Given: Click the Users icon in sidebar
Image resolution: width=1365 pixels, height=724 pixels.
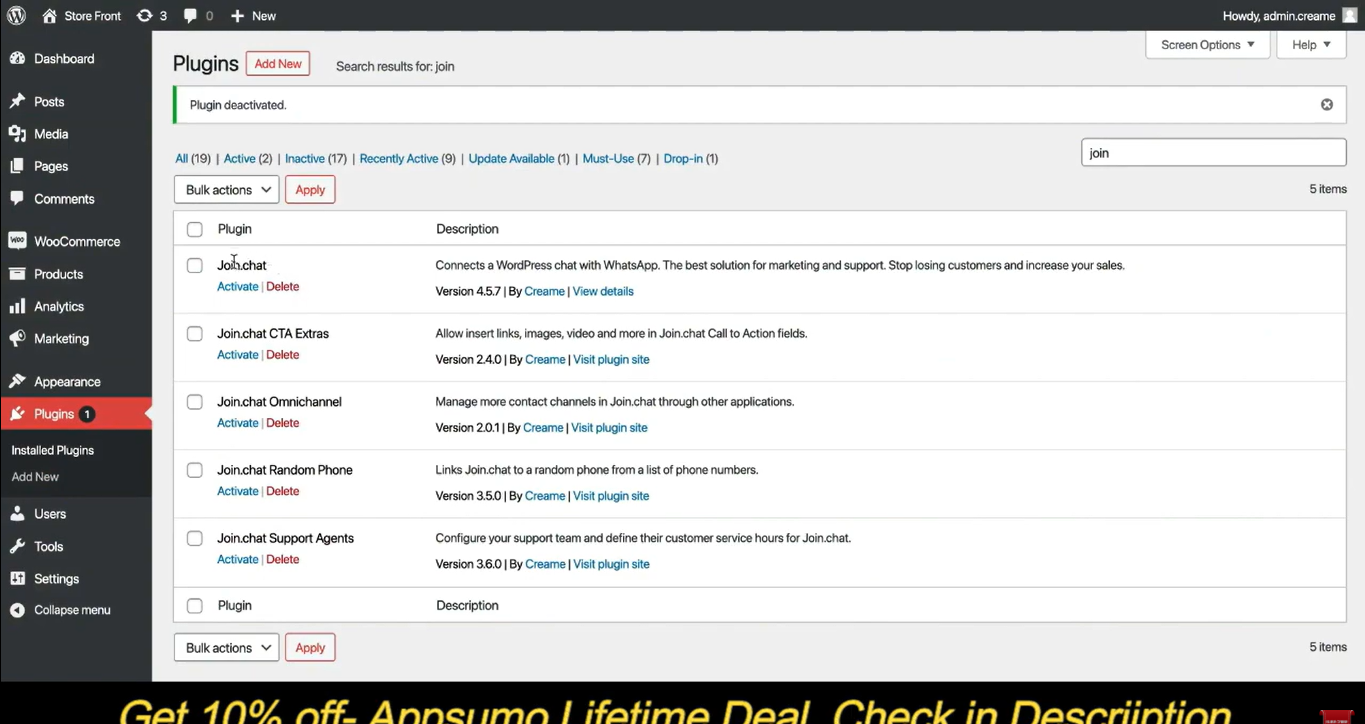Looking at the screenshot, I should coord(17,514).
